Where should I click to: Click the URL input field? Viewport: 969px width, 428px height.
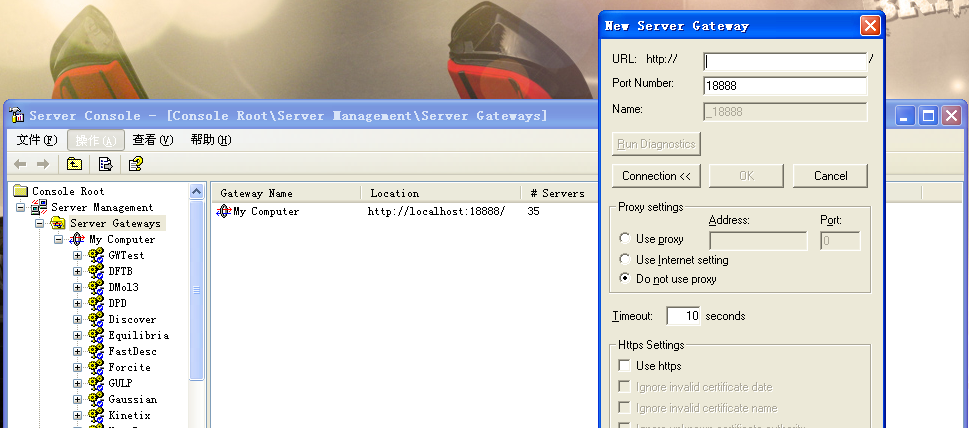click(x=785, y=62)
